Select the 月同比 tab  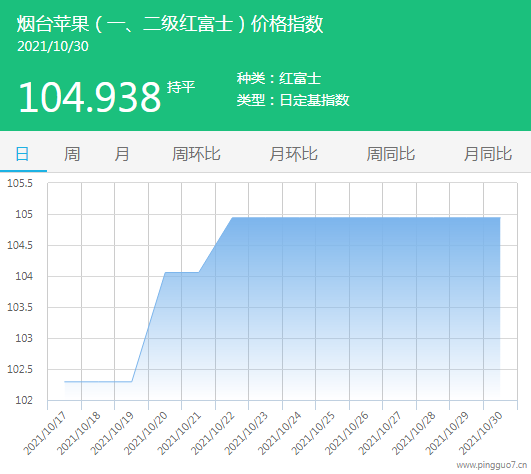488,154
